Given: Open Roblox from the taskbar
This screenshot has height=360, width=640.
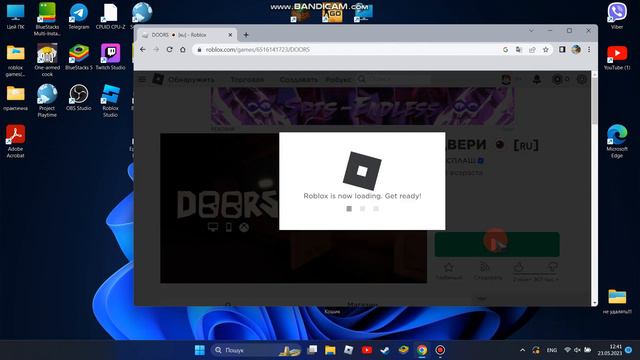Looking at the screenshot, I should [x=348, y=350].
